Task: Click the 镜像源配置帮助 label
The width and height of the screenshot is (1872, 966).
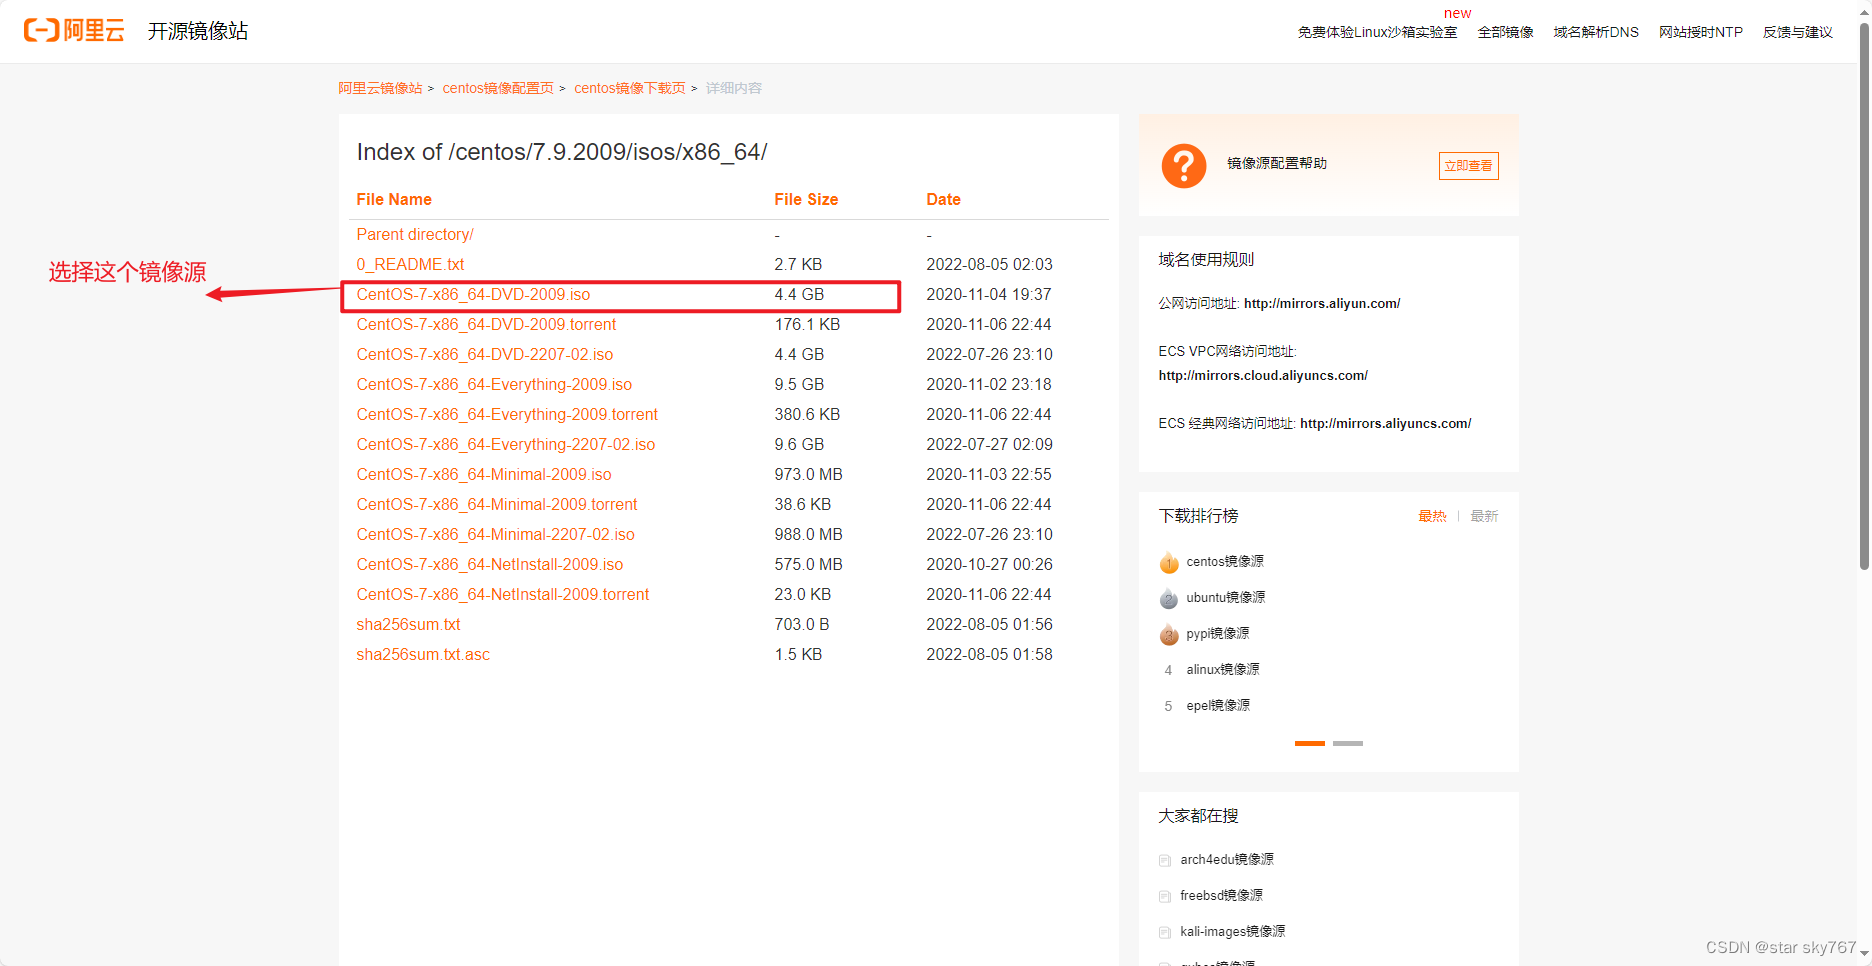Action: (1277, 164)
